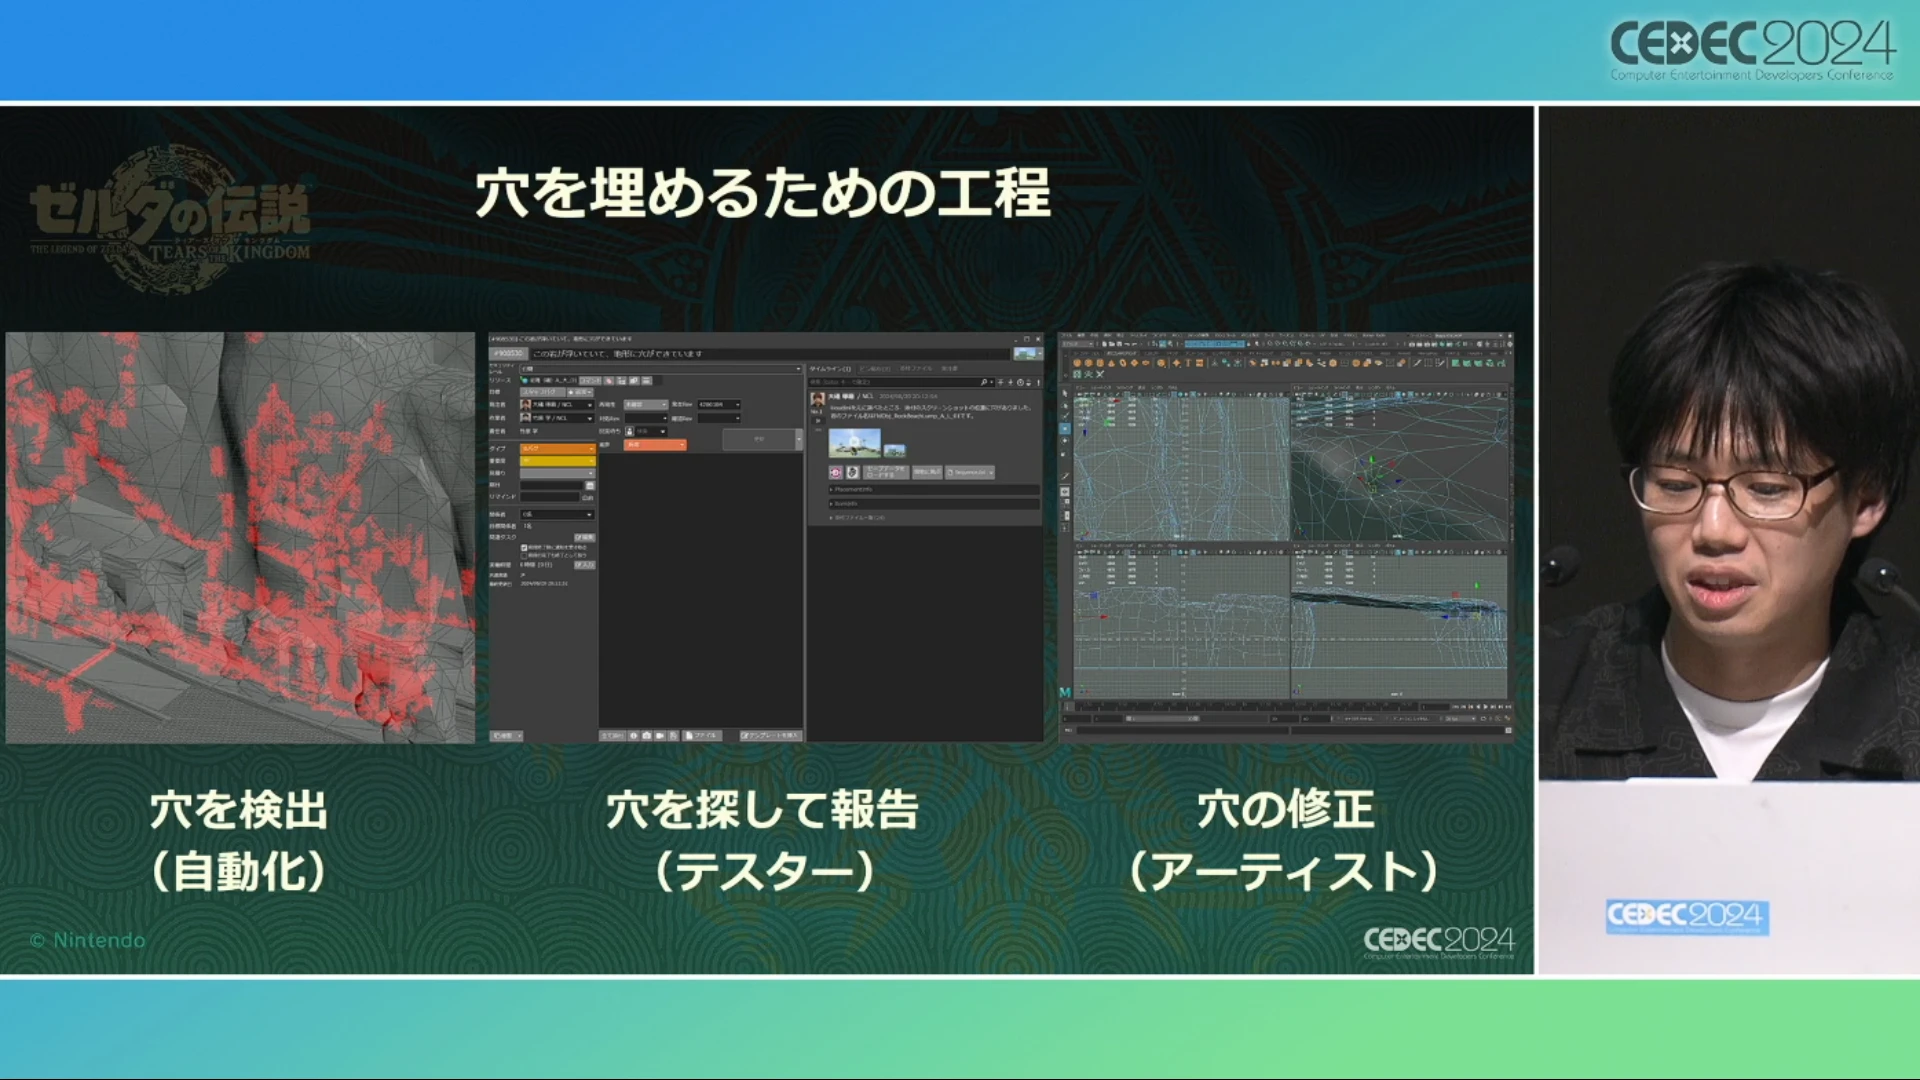This screenshot has width=1920, height=1080.
Task: Click the File attach button at bottom
Action: point(700,735)
